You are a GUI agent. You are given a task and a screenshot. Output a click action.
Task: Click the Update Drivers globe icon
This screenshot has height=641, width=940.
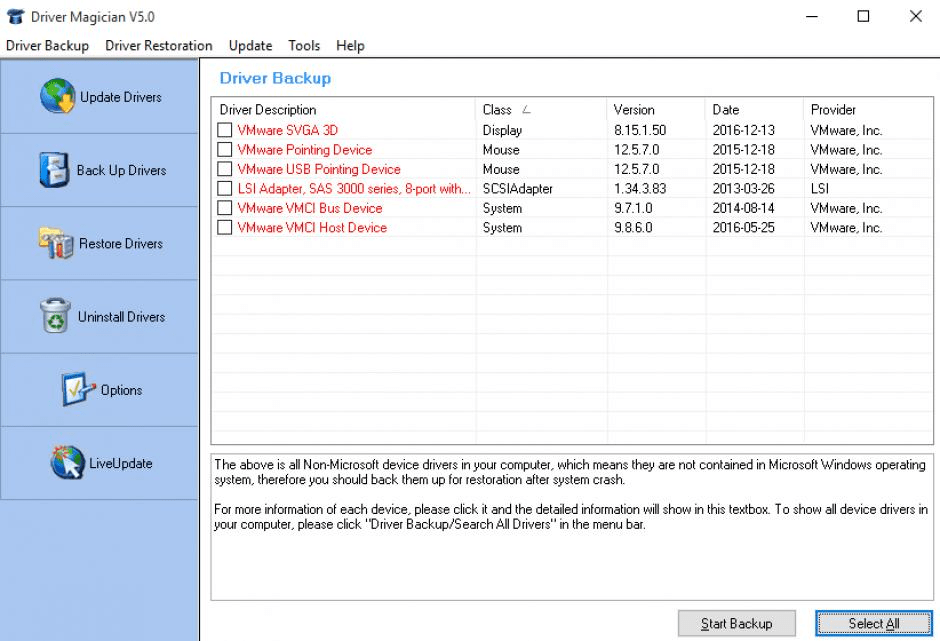58,97
